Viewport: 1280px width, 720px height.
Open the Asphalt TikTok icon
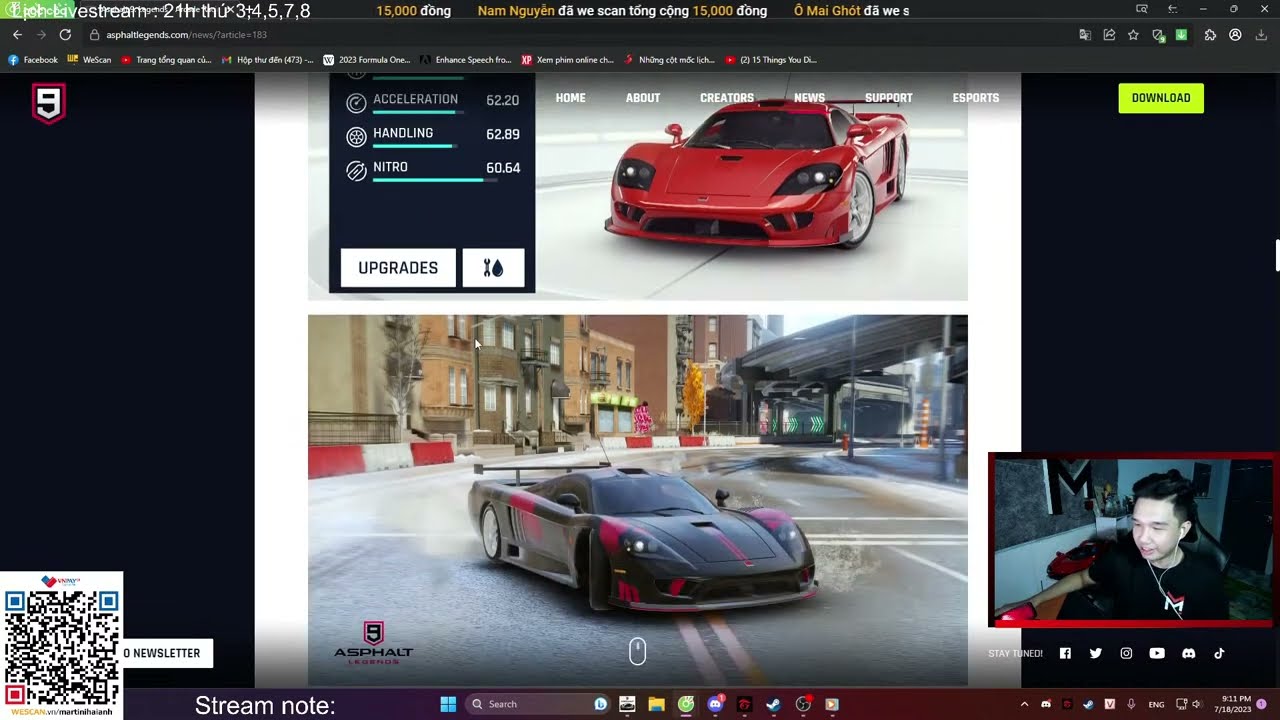pyautogui.click(x=1219, y=653)
